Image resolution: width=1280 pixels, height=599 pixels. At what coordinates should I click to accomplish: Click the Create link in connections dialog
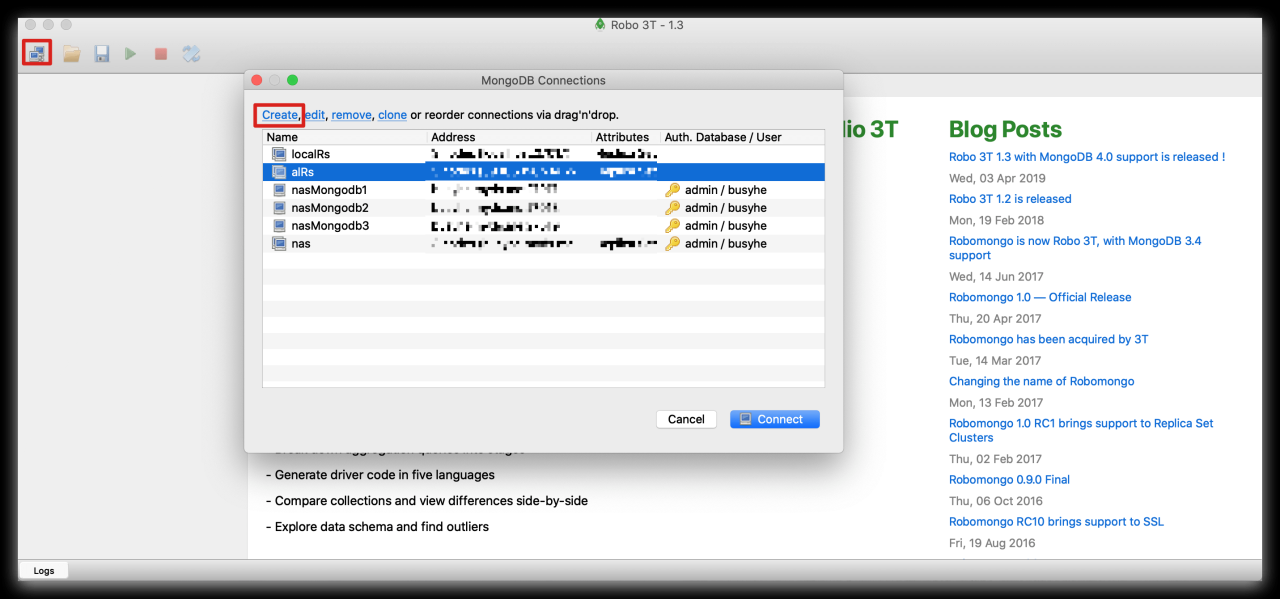coord(280,115)
